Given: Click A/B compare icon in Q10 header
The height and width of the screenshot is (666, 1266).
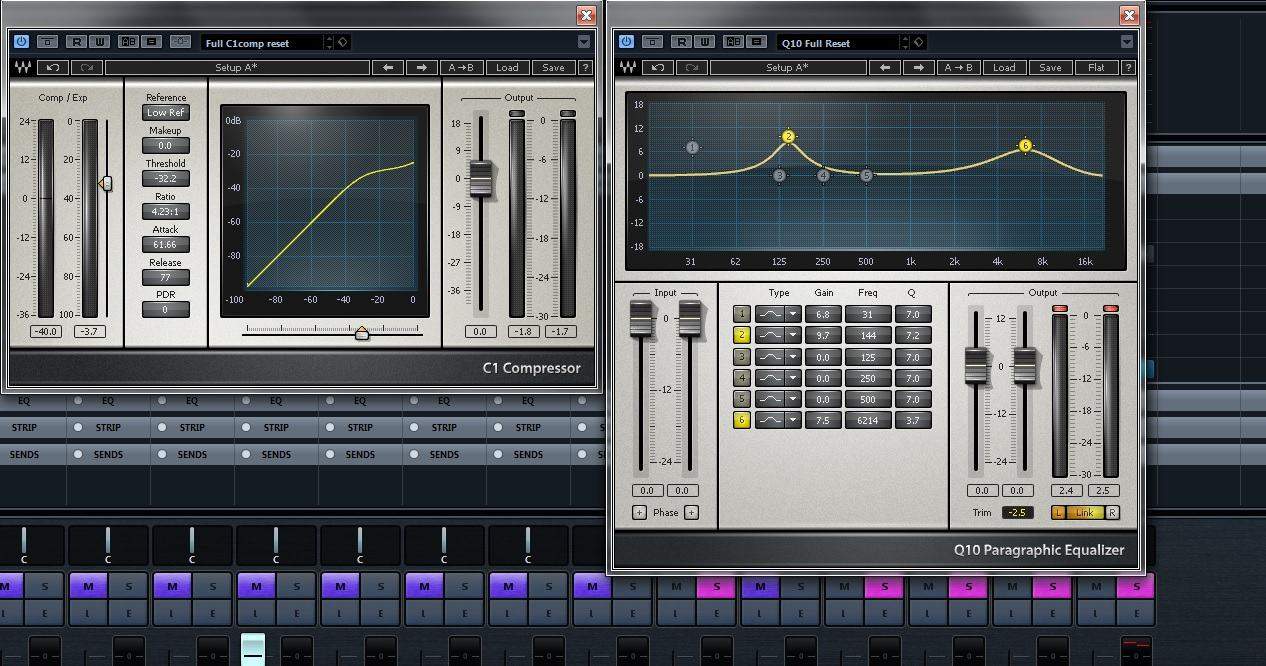Looking at the screenshot, I should pos(733,42).
